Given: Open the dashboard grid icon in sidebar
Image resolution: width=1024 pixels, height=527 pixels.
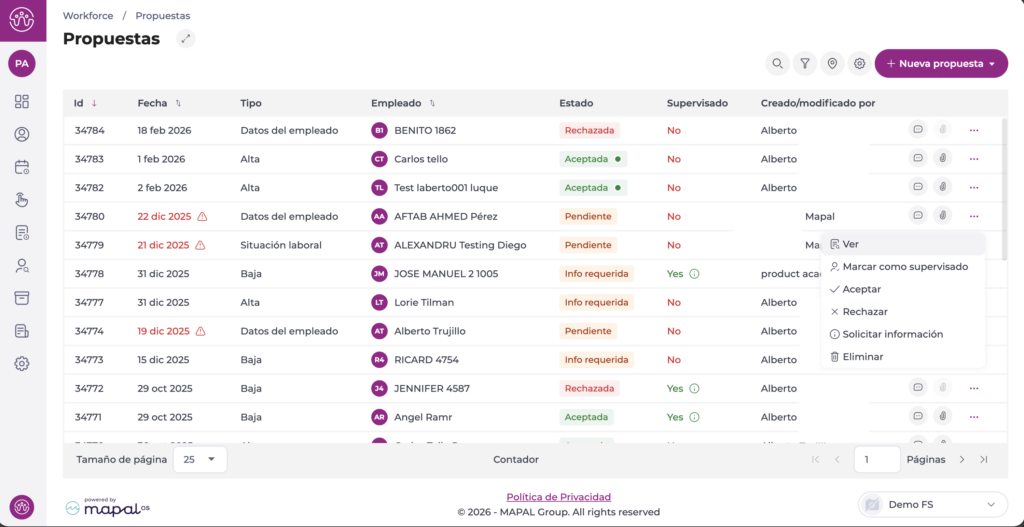Looking at the screenshot, I should (x=22, y=102).
